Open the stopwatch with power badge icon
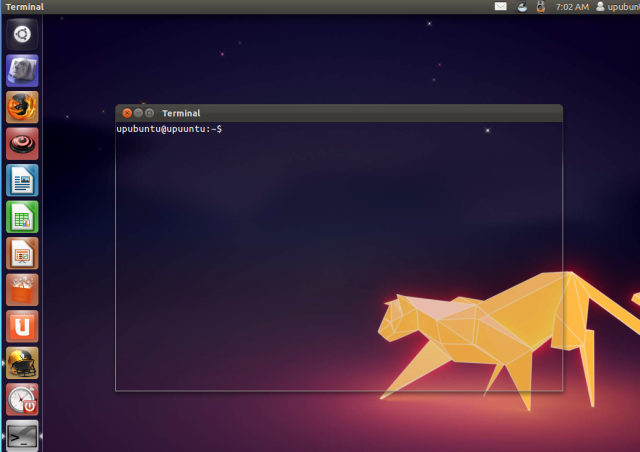The image size is (640, 452). (x=22, y=399)
